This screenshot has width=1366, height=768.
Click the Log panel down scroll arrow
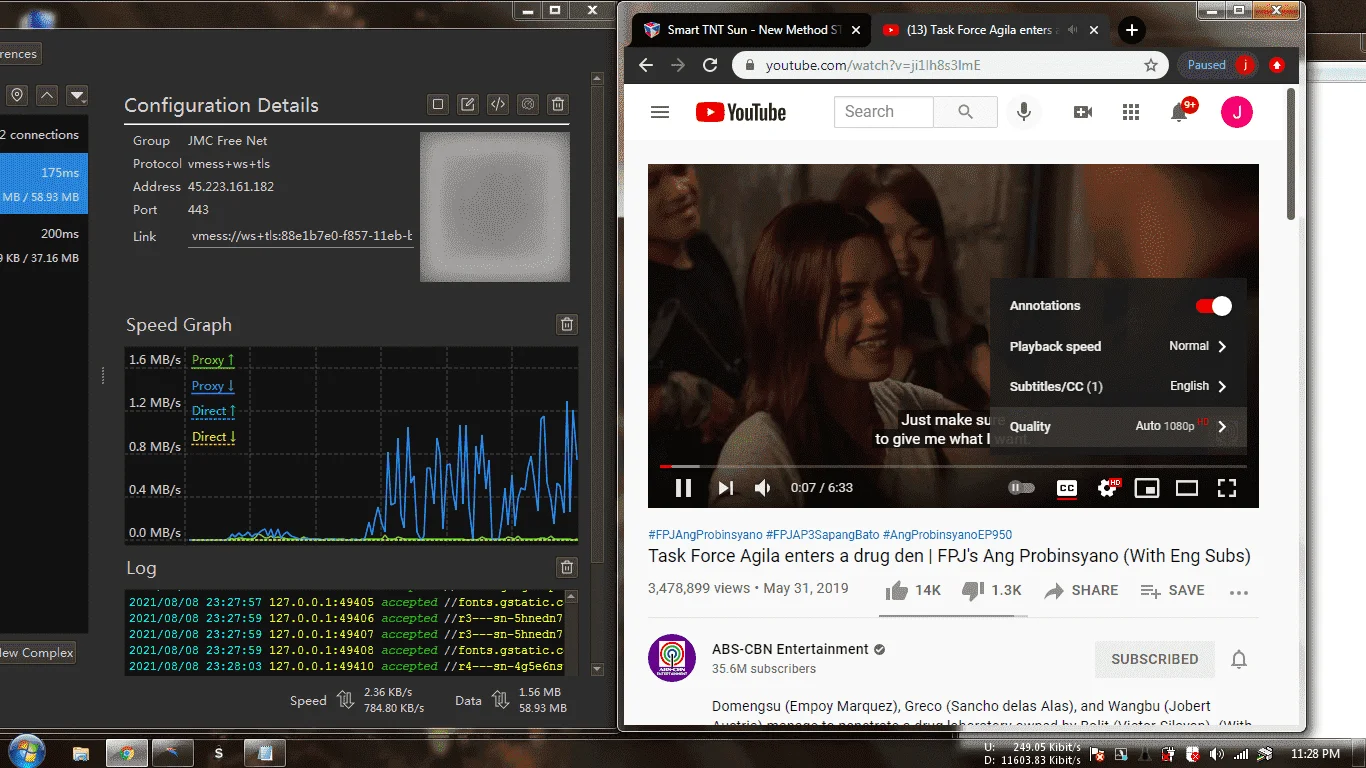point(597,669)
